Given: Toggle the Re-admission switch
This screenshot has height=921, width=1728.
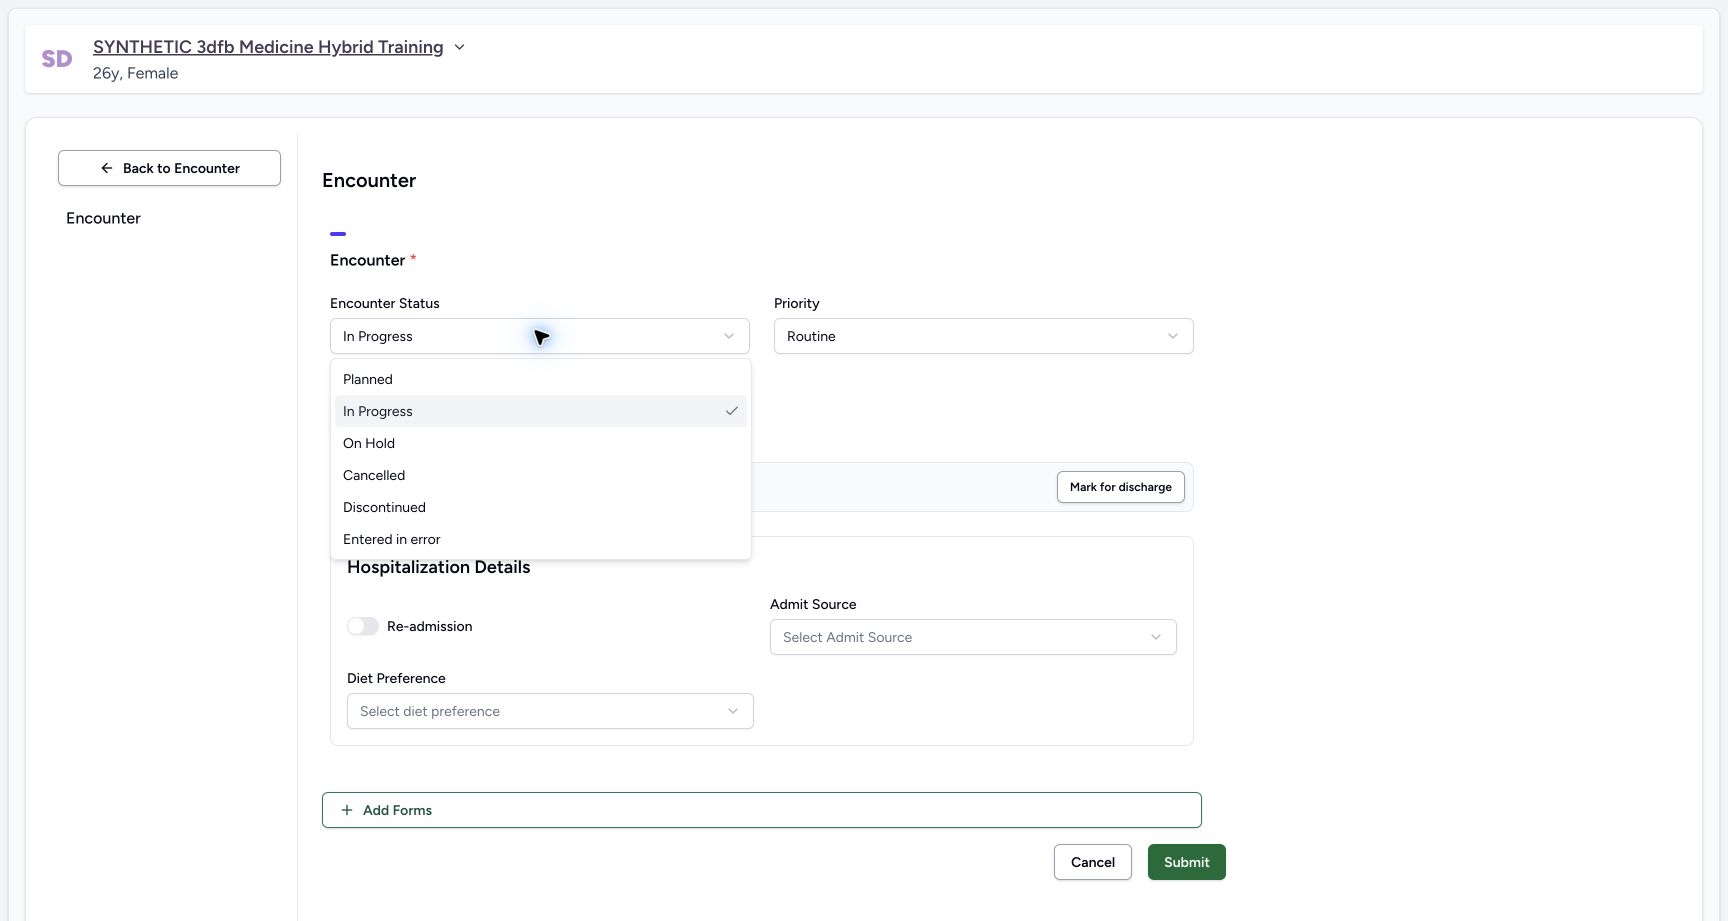Looking at the screenshot, I should pyautogui.click(x=363, y=626).
